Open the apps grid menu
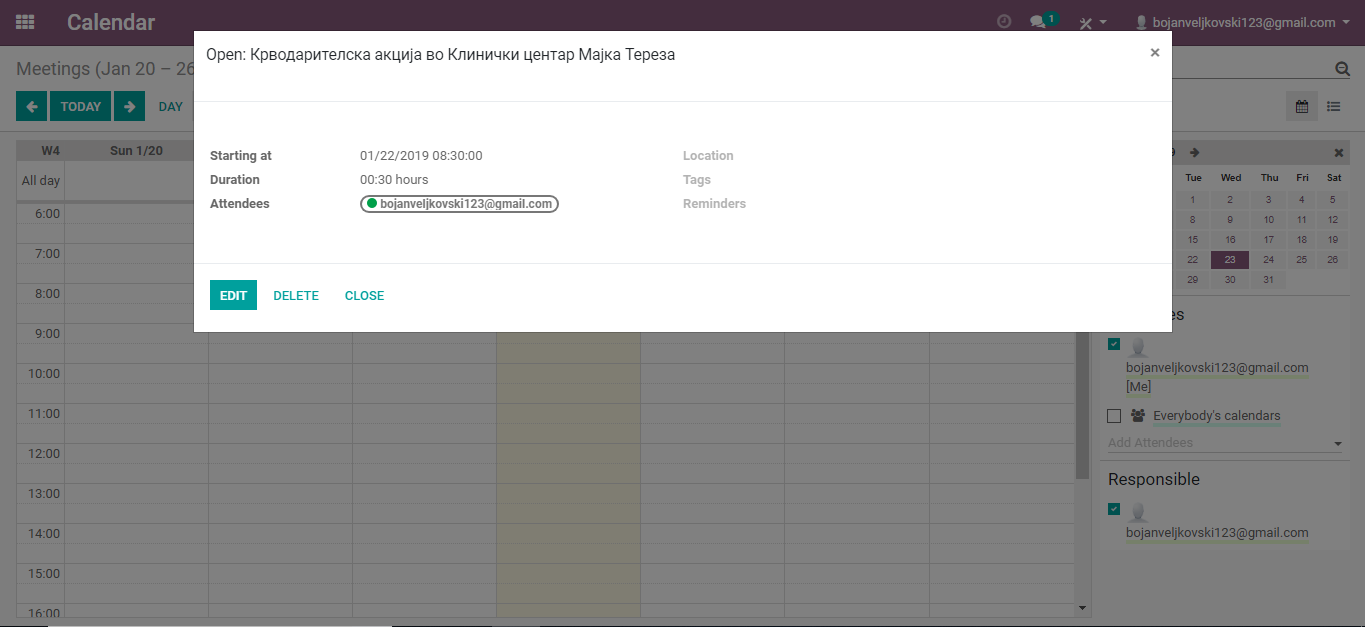The image size is (1365, 627). [x=25, y=22]
